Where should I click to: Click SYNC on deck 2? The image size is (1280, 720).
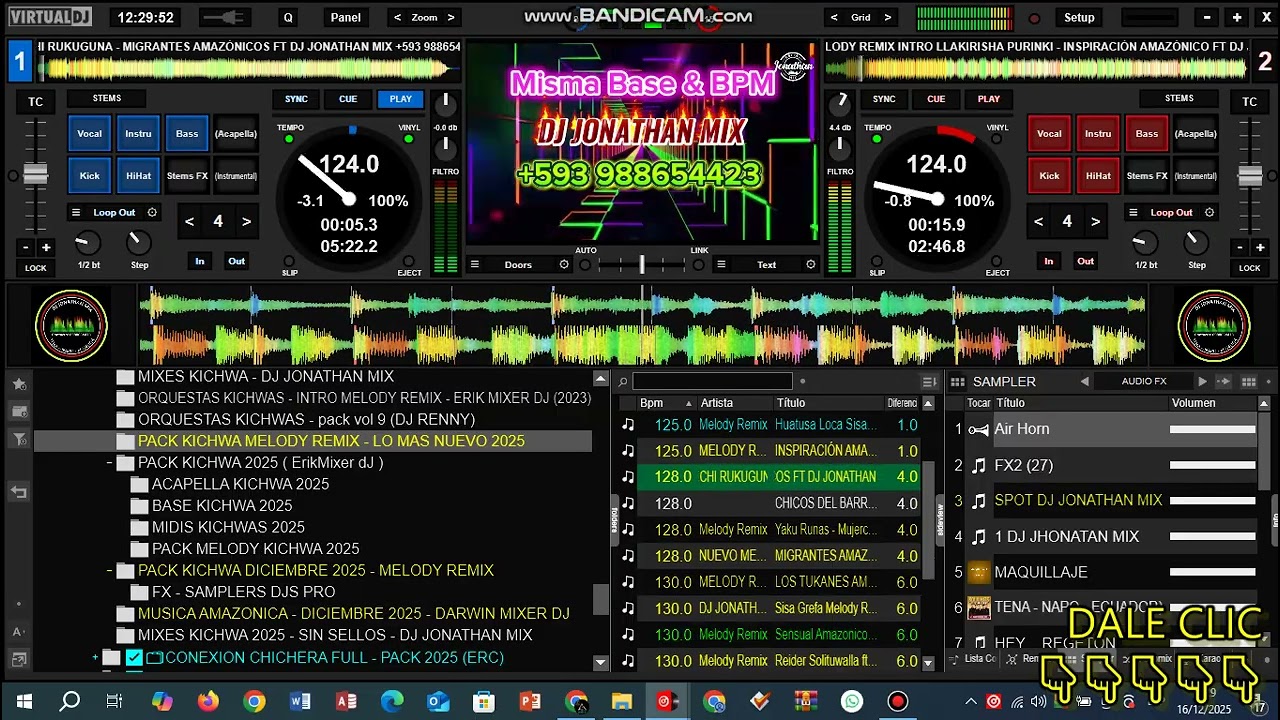pyautogui.click(x=884, y=99)
